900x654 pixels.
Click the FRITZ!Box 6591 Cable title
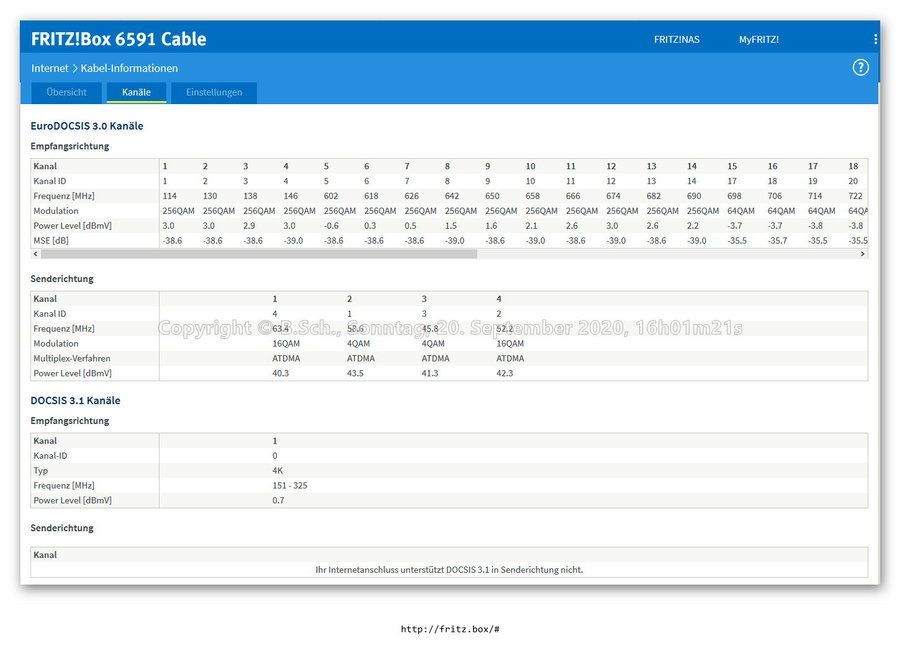click(119, 39)
